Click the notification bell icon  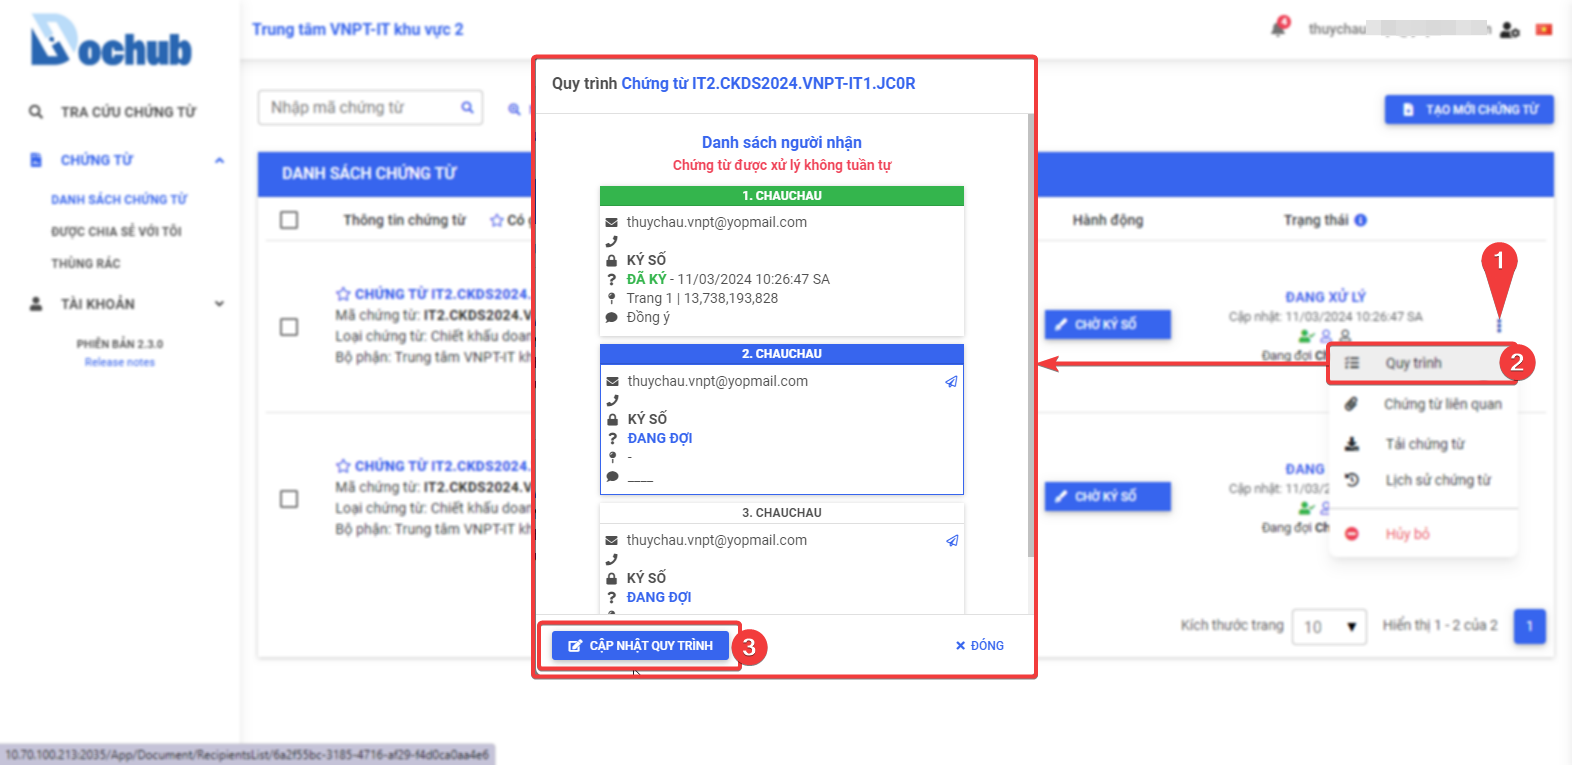[x=1279, y=28]
